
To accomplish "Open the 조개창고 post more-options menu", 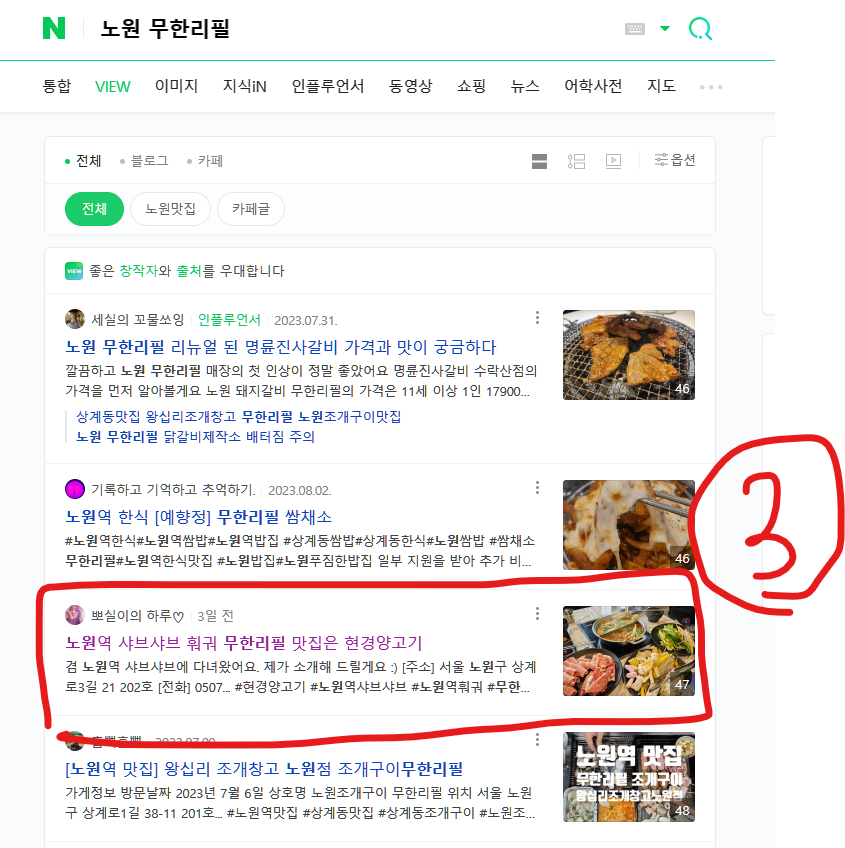I will (537, 740).
